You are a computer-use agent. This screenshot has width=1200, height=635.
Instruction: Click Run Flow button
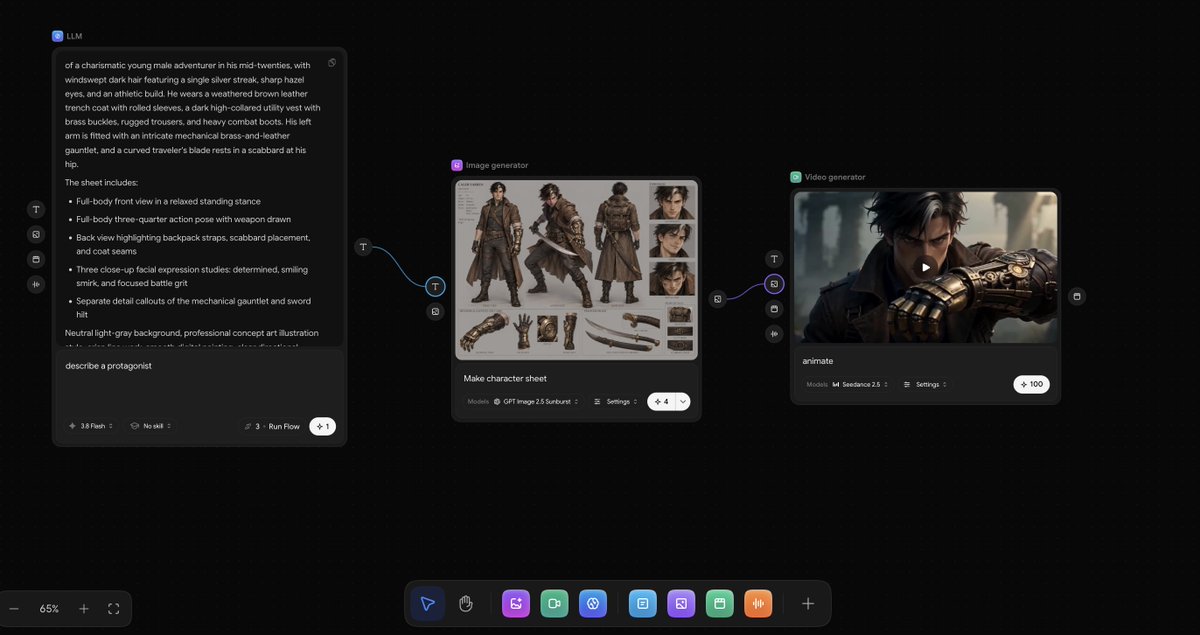[x=271, y=426]
